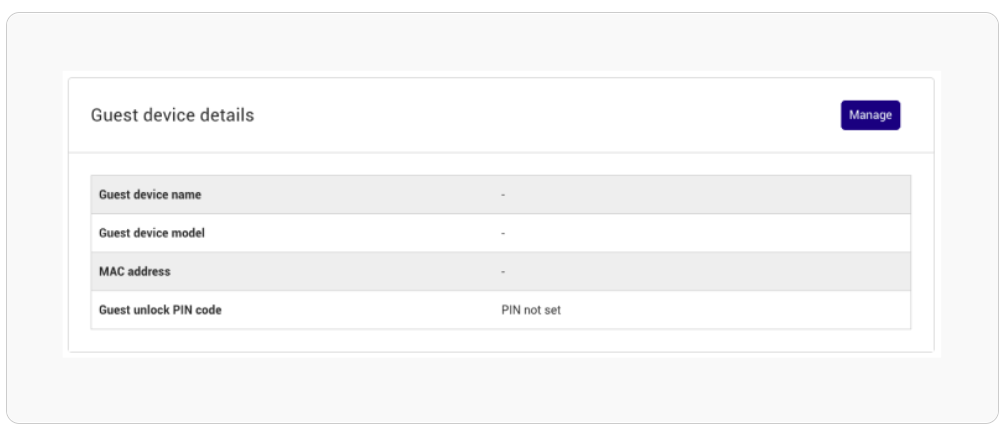The width and height of the screenshot is (1006, 438).
Task: Click the Guest device name label
Action: pyautogui.click(x=150, y=194)
